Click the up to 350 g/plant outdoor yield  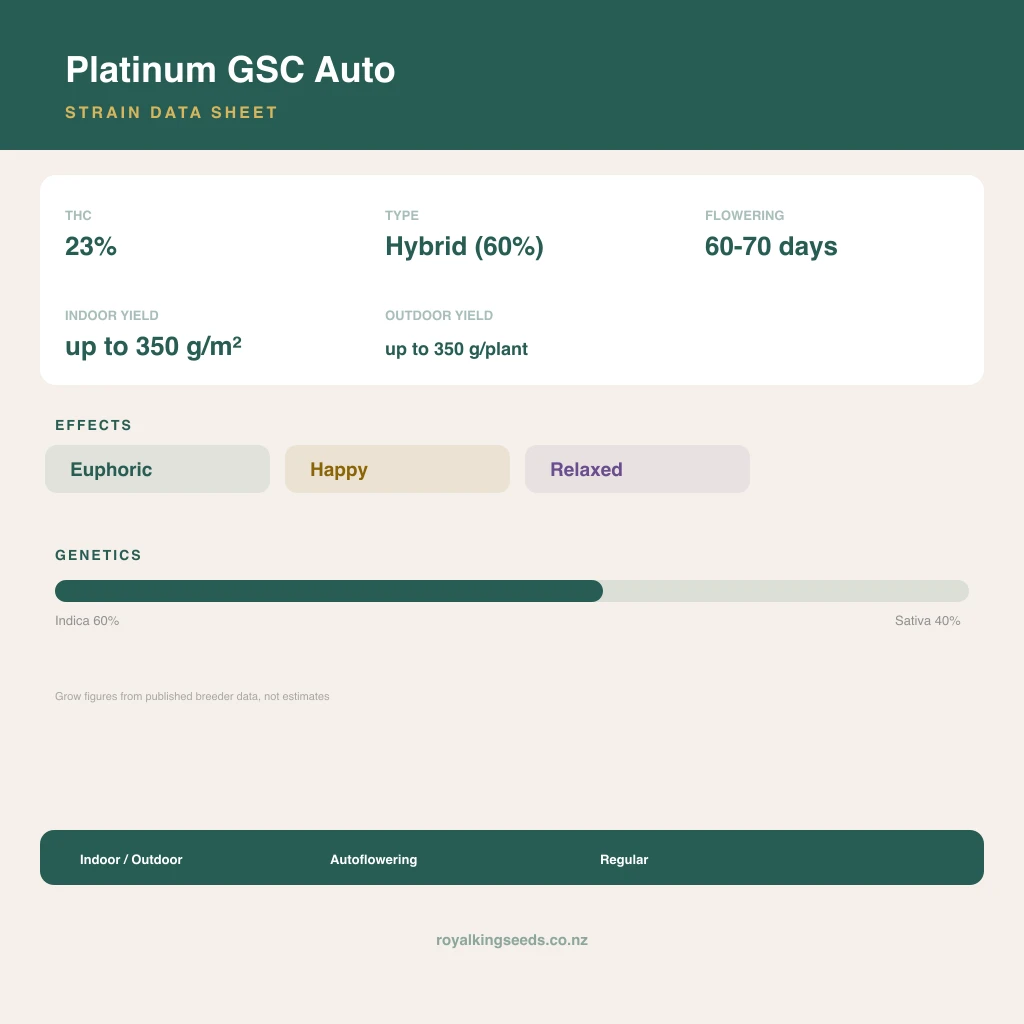tap(456, 349)
